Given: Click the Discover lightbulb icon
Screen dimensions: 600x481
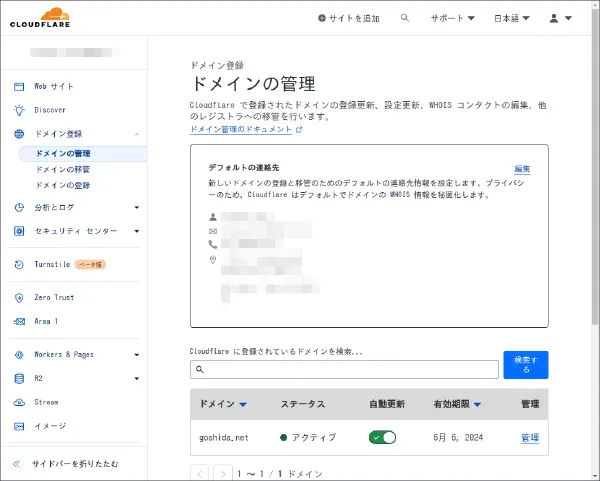Looking at the screenshot, I should point(19,110).
